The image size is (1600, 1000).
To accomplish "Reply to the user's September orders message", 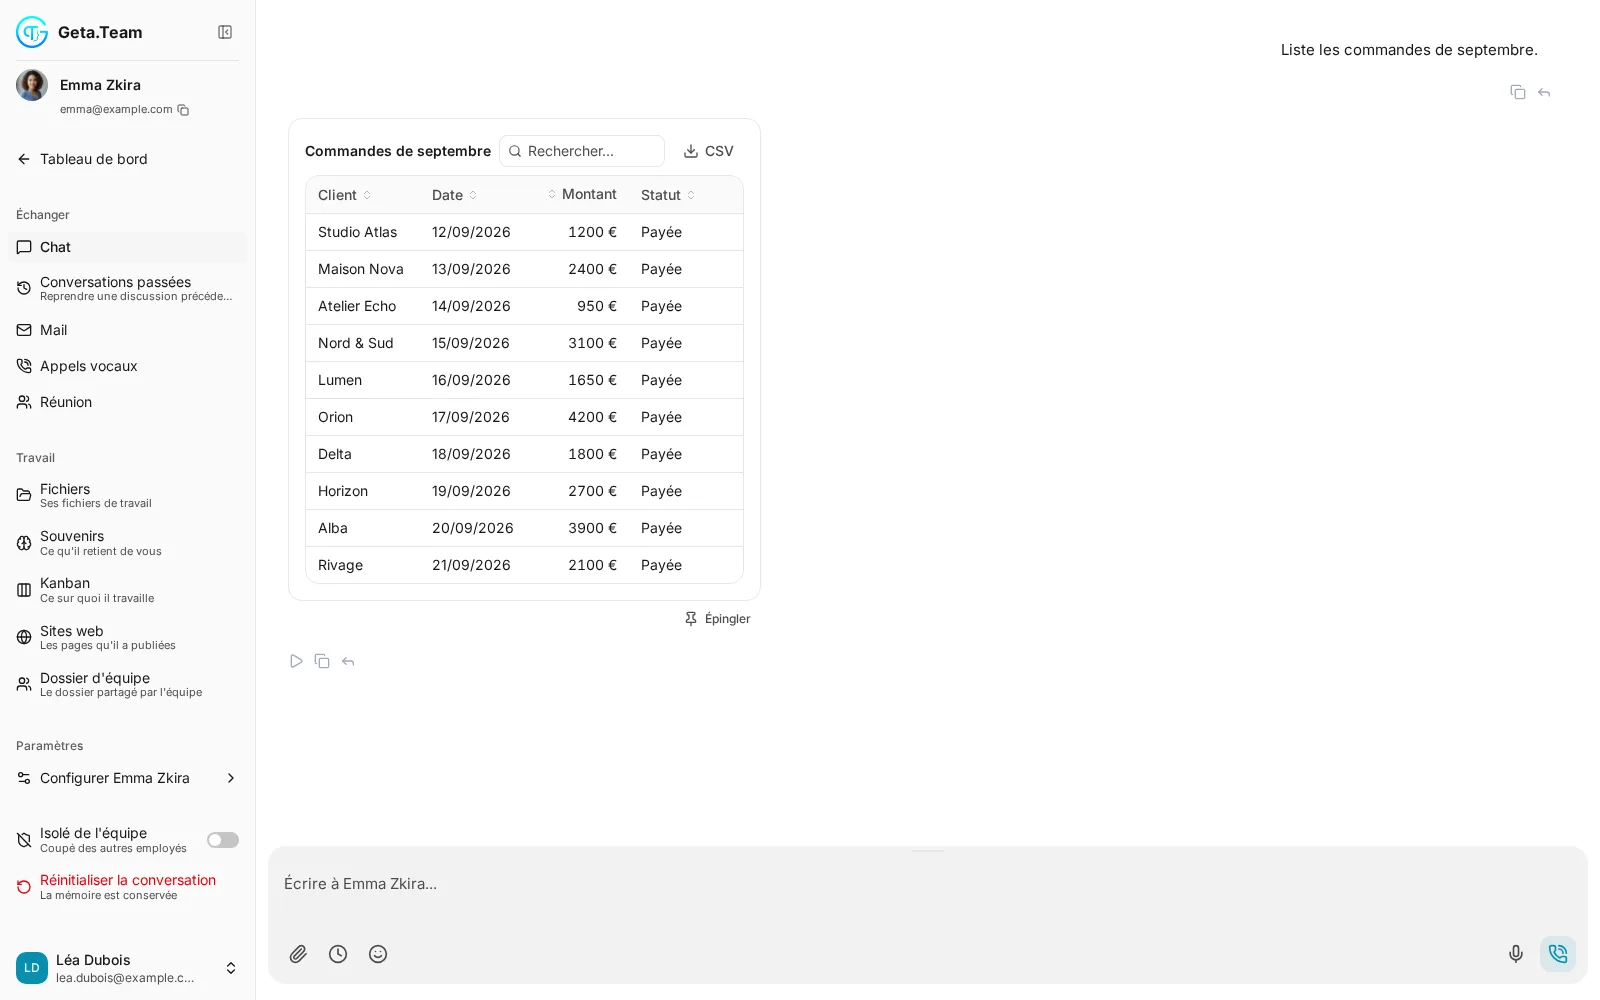I will 1544,92.
